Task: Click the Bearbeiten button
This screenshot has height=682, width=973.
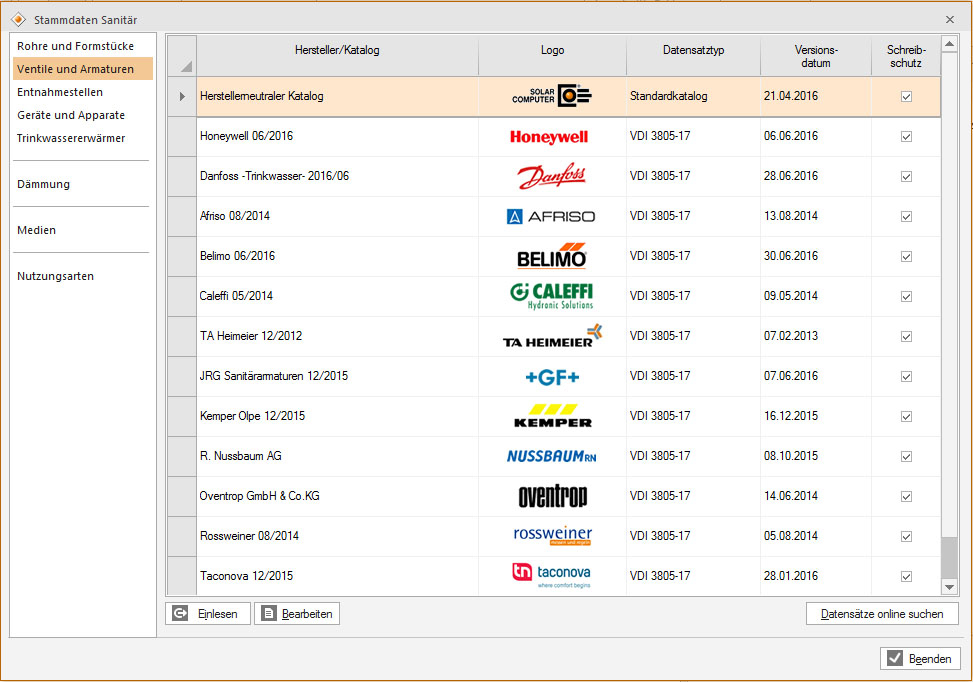Action: tap(297, 614)
